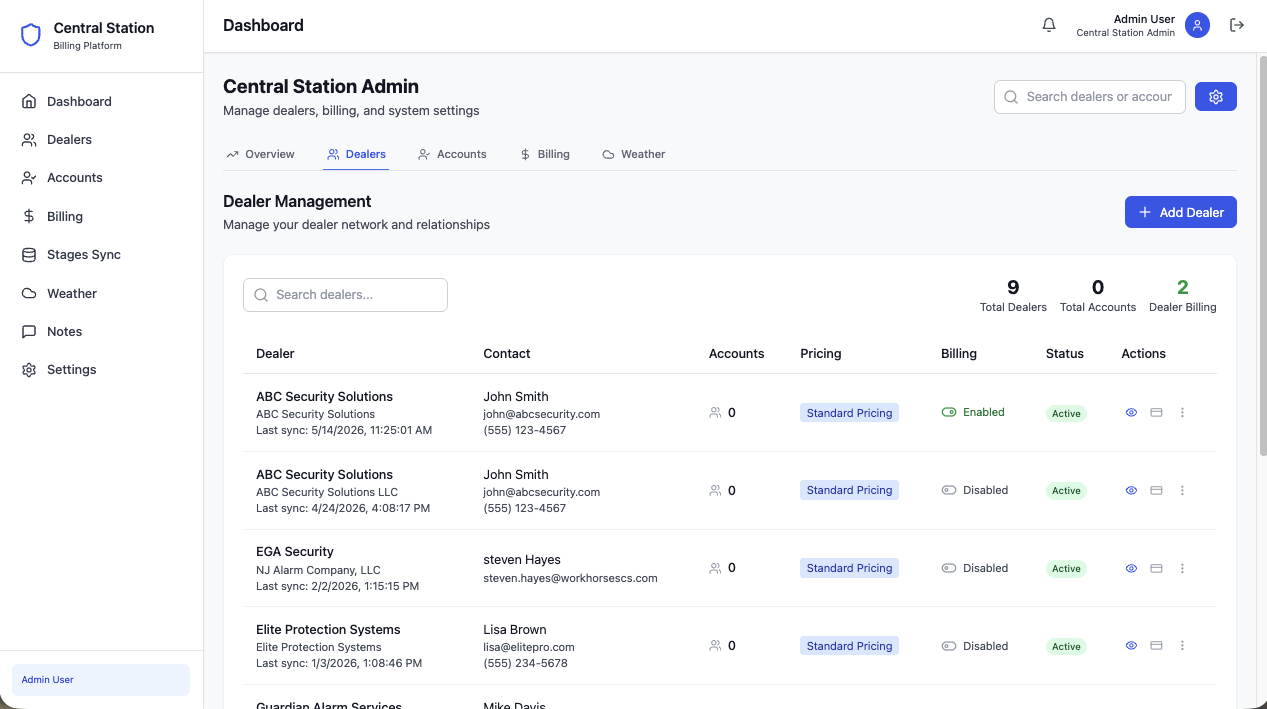The image size is (1267, 709).
Task: Focus the Search dealers field in table
Action: 345,295
